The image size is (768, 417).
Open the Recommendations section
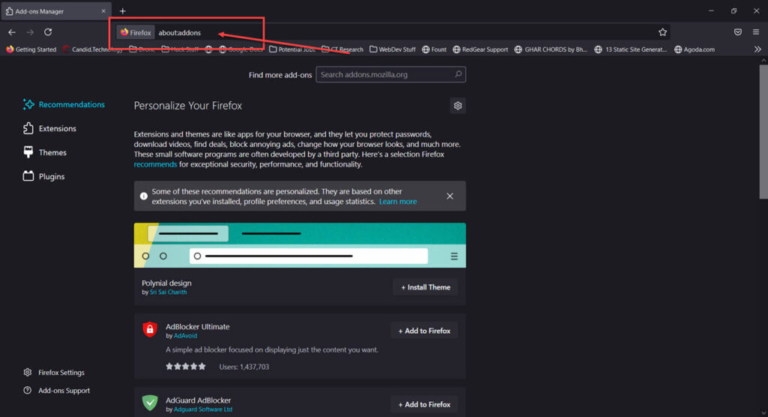click(x=64, y=104)
